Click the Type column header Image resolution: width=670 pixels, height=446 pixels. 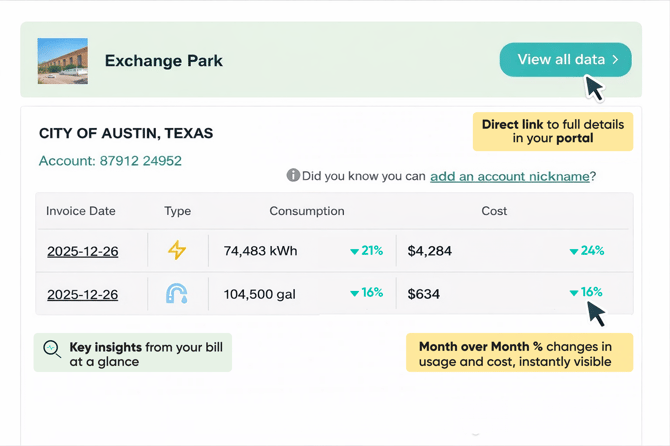(x=177, y=211)
